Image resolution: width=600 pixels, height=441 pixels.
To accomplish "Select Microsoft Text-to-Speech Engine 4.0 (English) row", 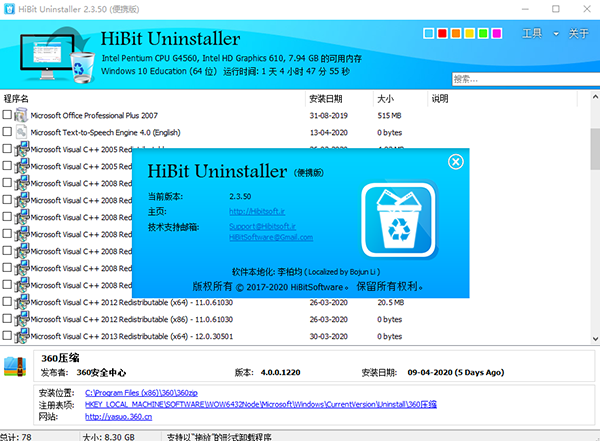I will click(295, 132).
